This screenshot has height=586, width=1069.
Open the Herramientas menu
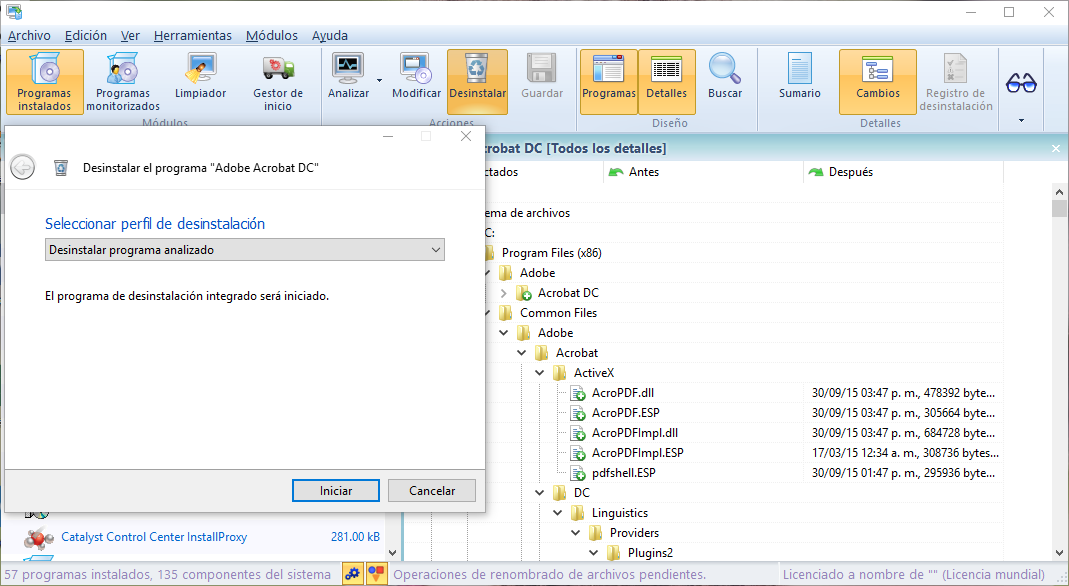coord(193,35)
